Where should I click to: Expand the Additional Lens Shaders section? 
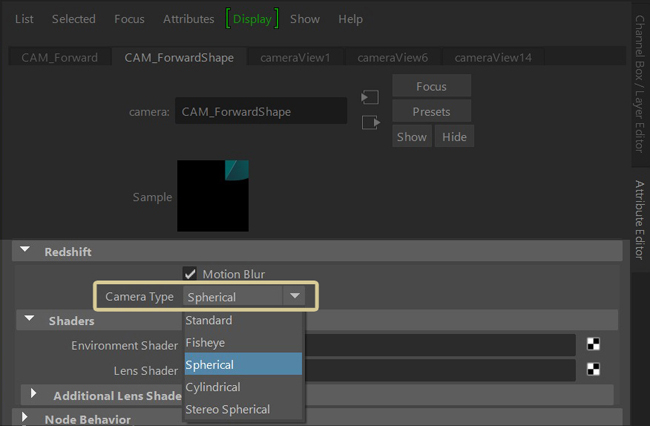34,395
